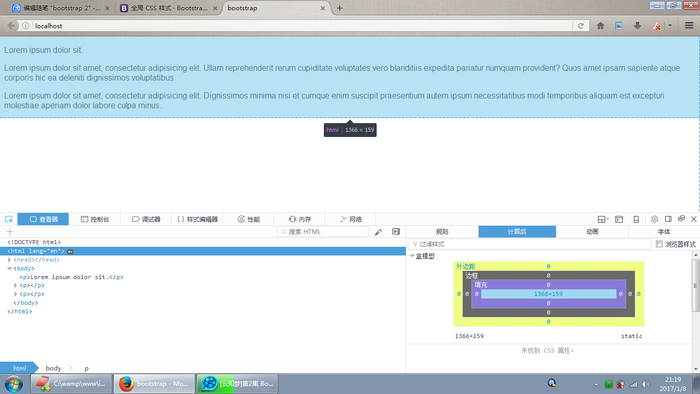The height and width of the screenshot is (394, 700).
Task: Click the split console button in toolbar
Action: 619,219
